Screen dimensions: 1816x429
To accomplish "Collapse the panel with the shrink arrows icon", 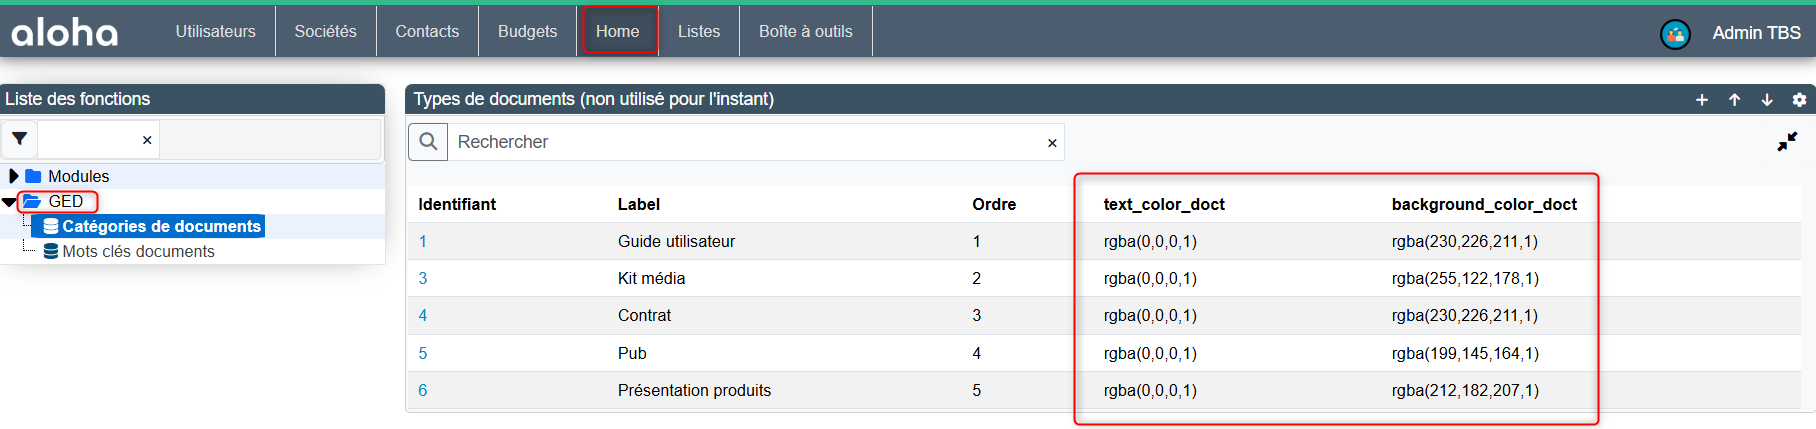I will pyautogui.click(x=1787, y=142).
